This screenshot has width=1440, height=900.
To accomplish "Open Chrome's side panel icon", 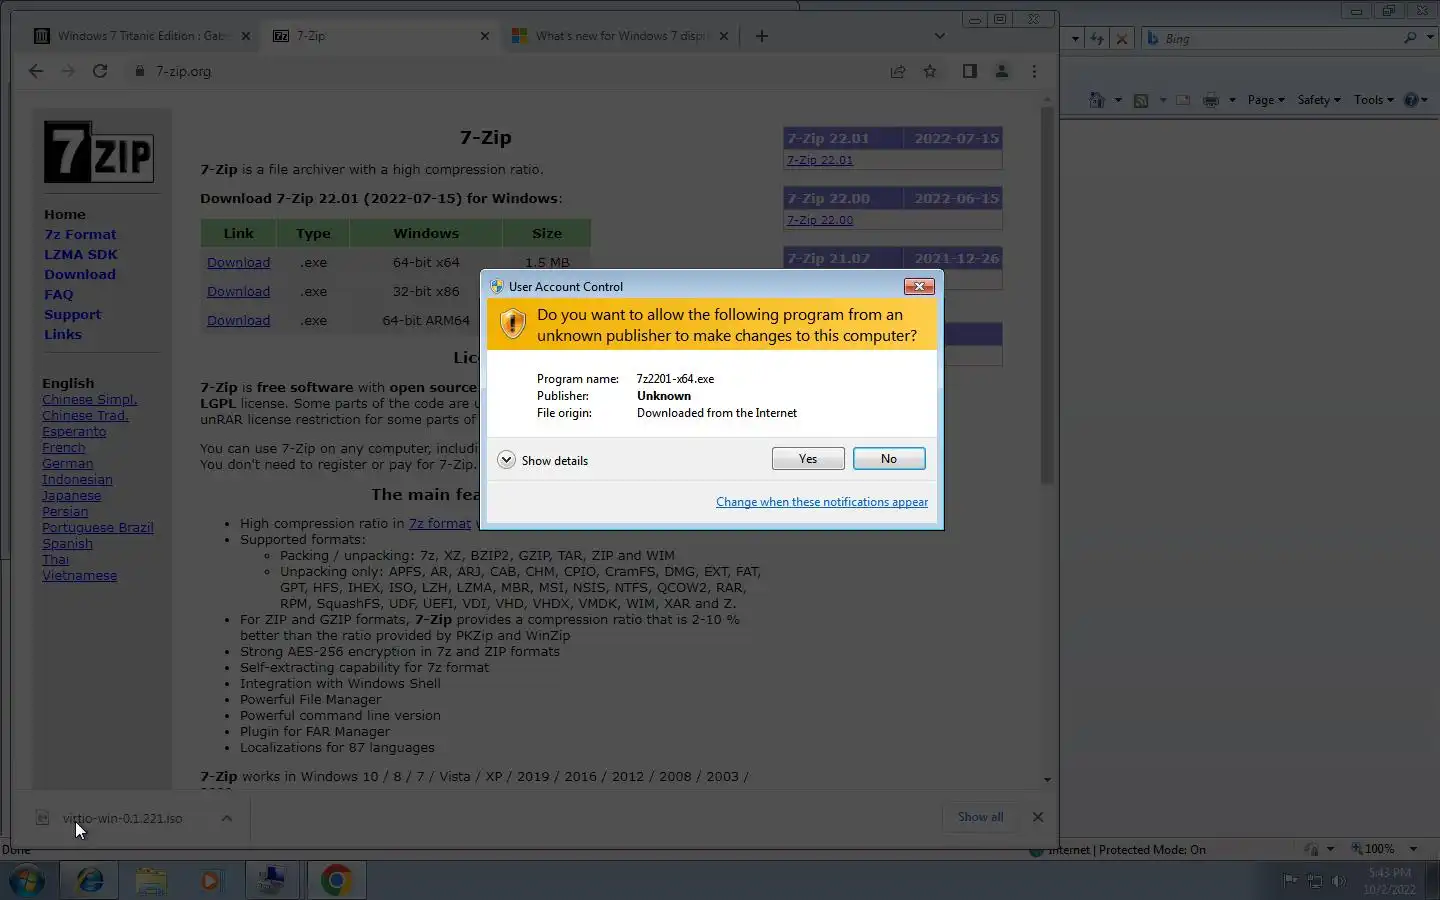I will [969, 71].
